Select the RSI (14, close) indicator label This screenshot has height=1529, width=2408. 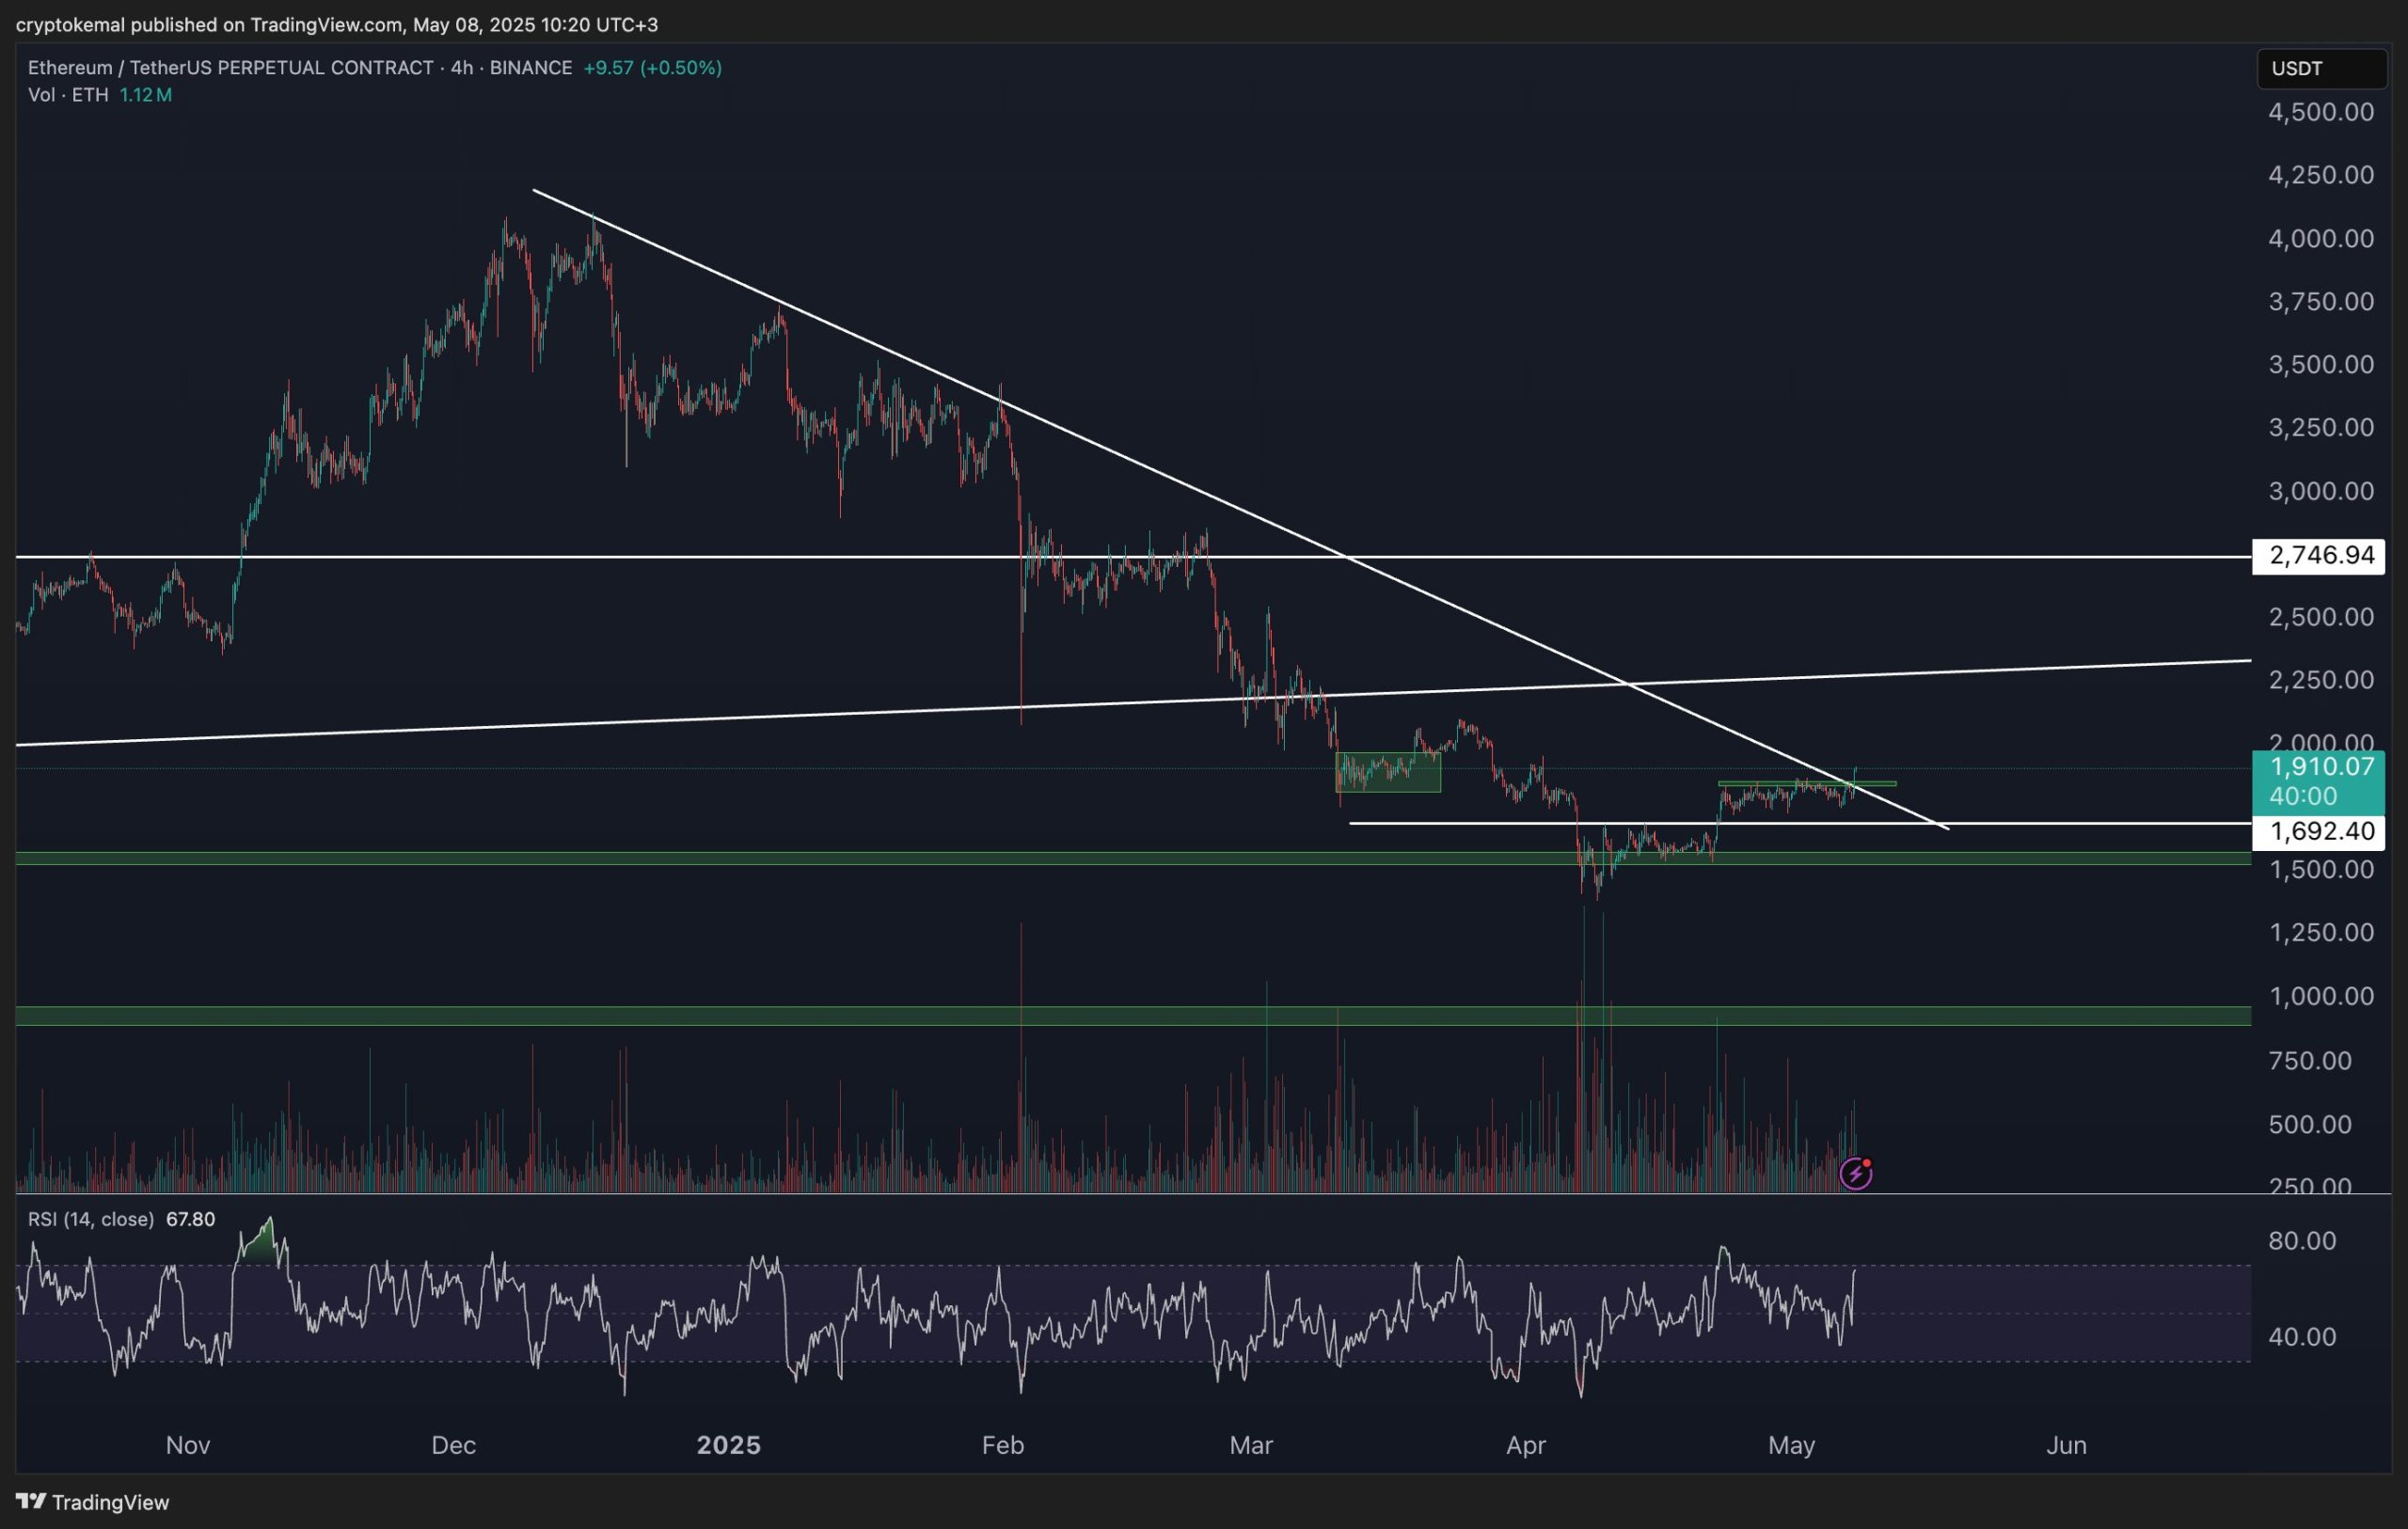coord(91,1219)
